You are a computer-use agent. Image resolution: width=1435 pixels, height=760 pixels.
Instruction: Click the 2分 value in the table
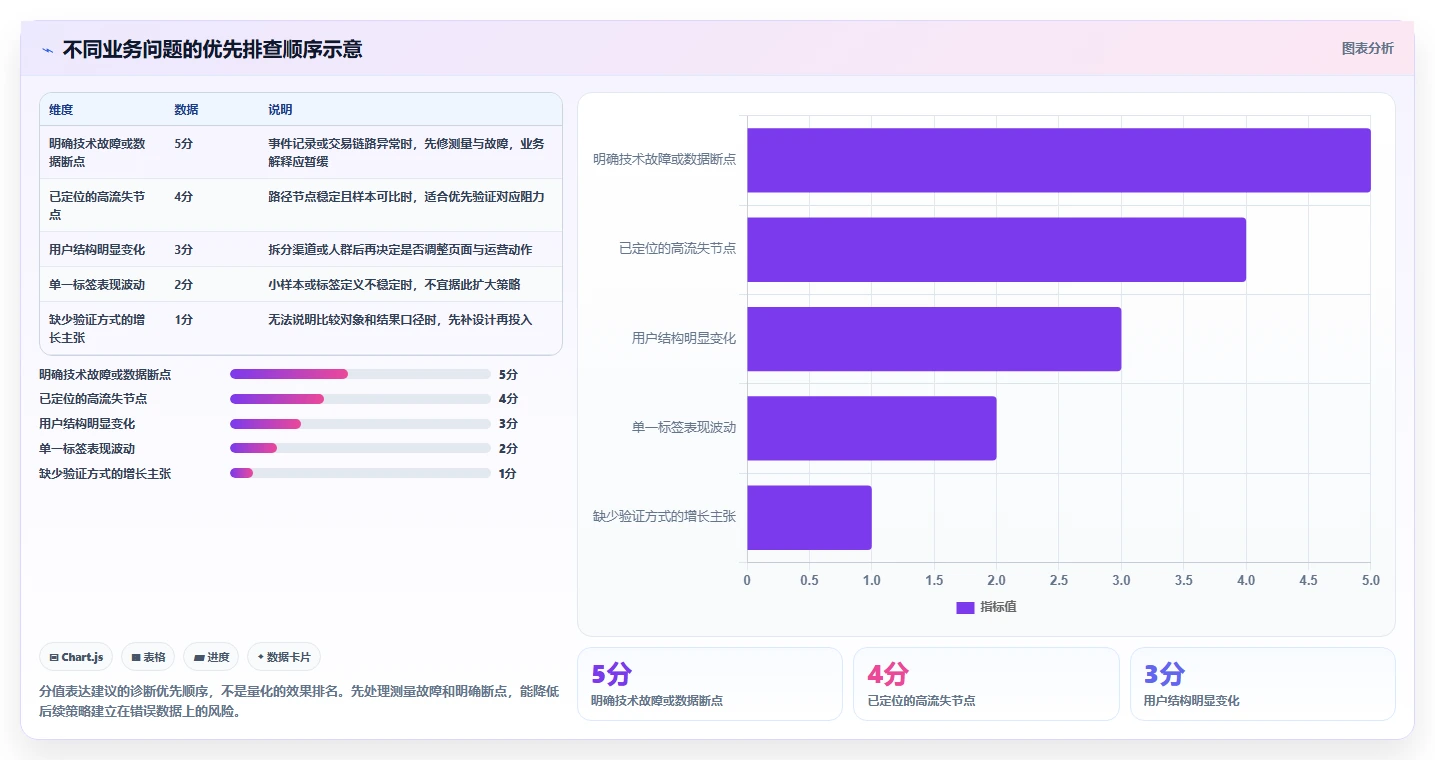click(x=183, y=284)
